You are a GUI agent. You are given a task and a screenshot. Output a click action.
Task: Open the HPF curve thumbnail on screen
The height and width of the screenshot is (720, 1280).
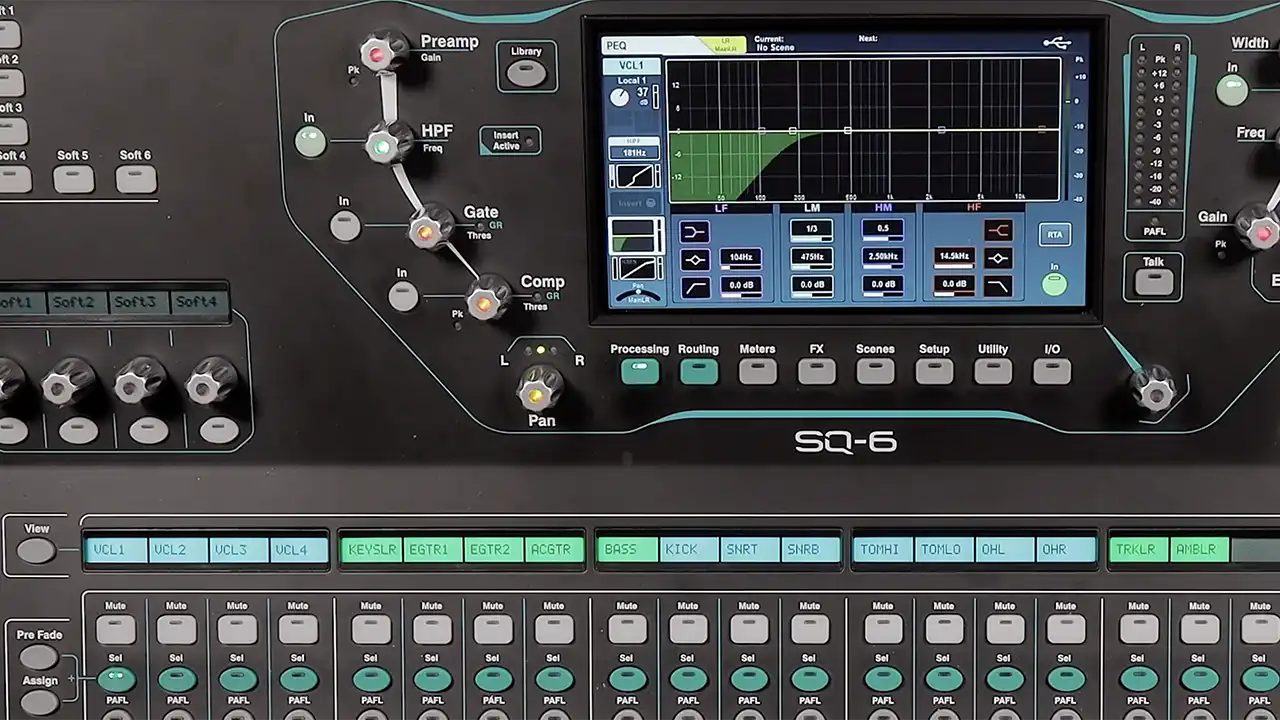click(x=635, y=176)
